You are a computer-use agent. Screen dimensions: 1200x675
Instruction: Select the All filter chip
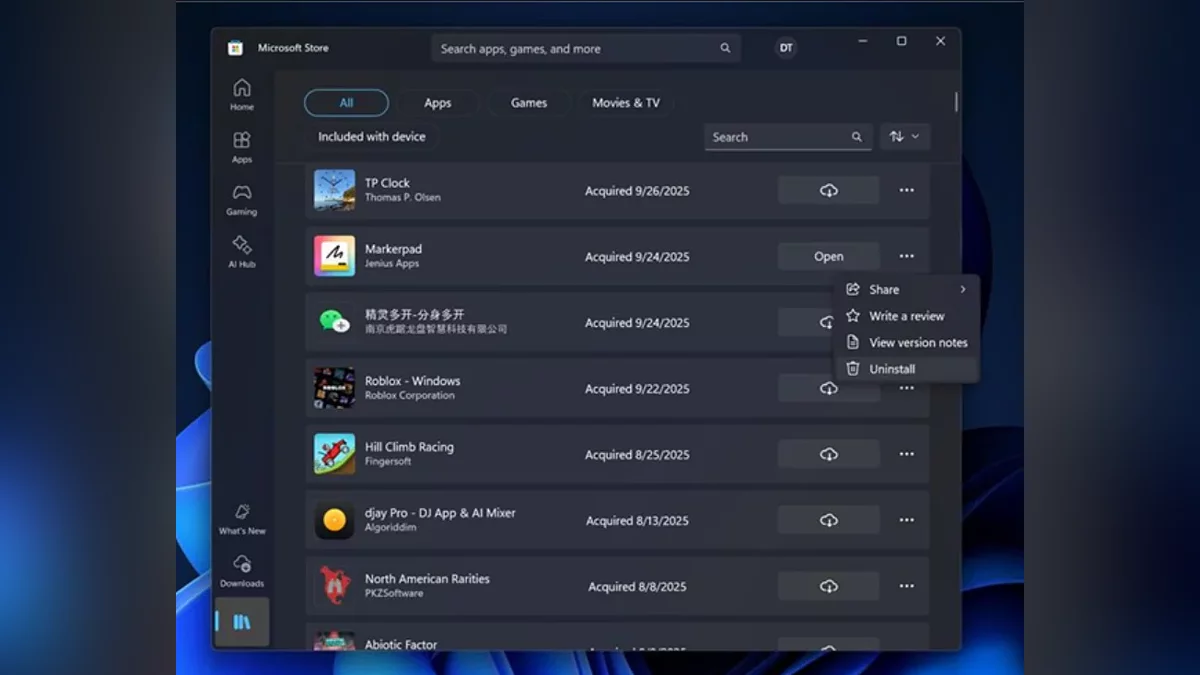346,103
